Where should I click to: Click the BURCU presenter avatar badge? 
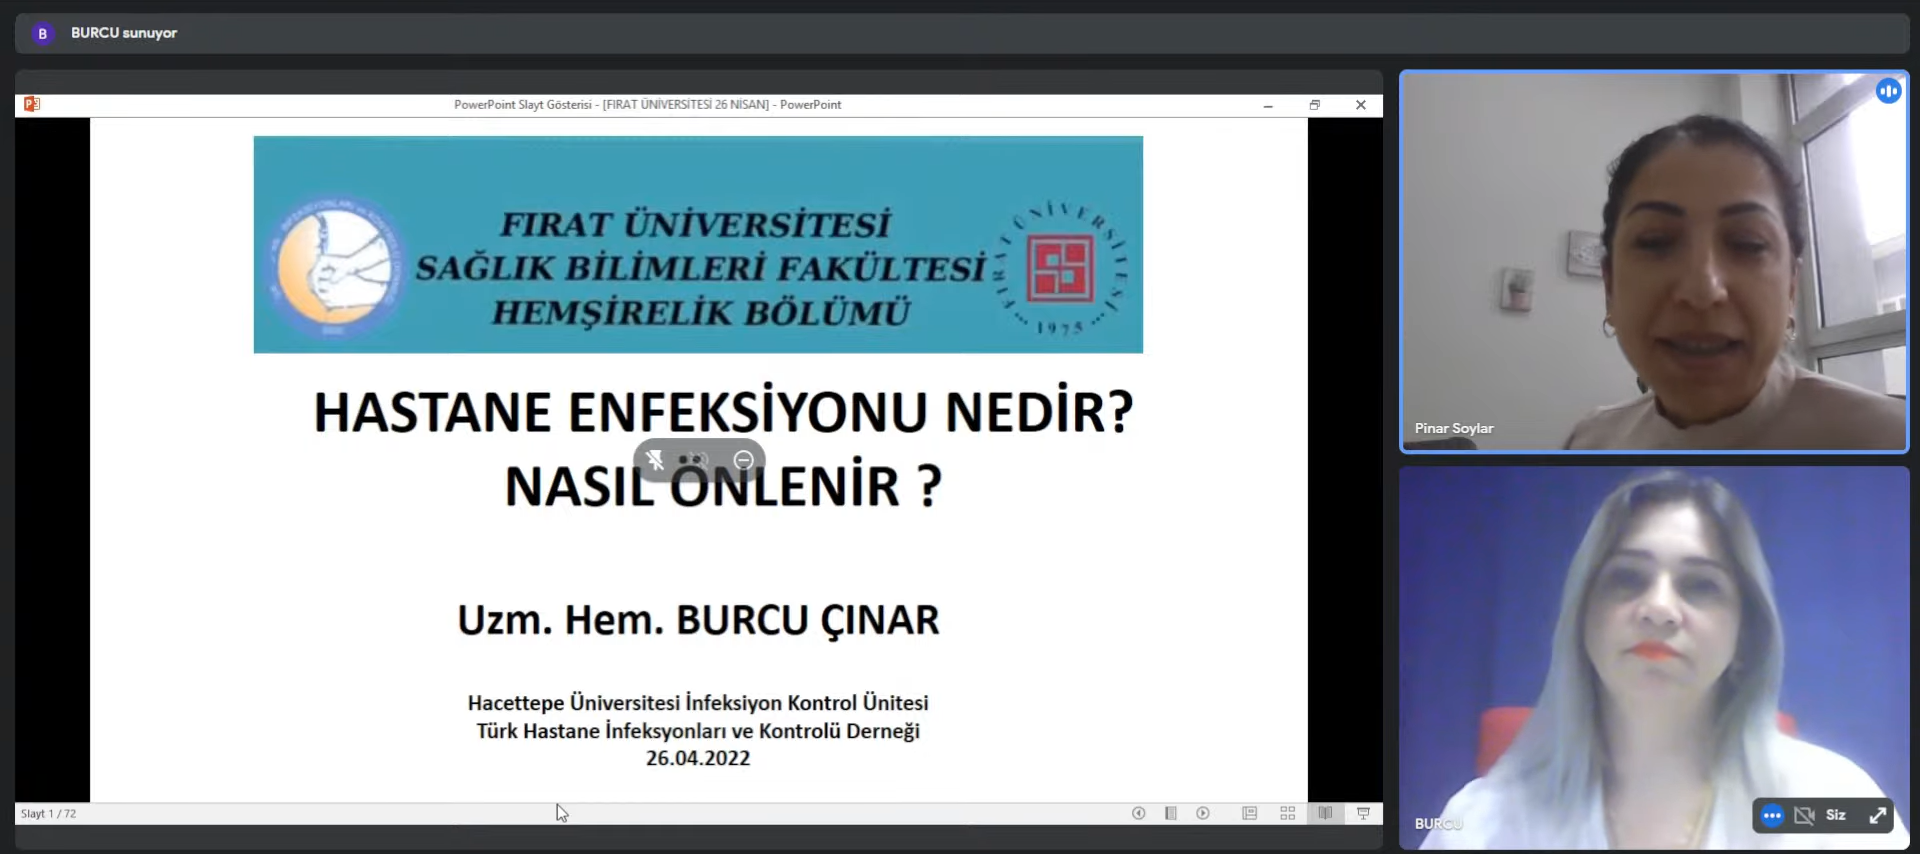[42, 33]
